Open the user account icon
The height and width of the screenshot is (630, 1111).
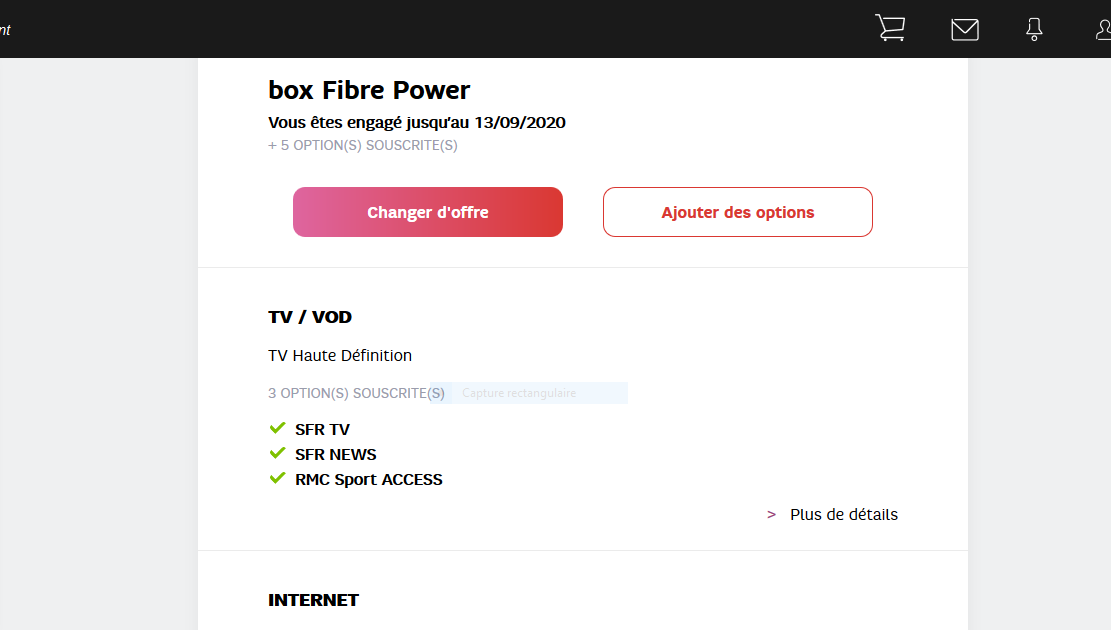(x=1102, y=30)
